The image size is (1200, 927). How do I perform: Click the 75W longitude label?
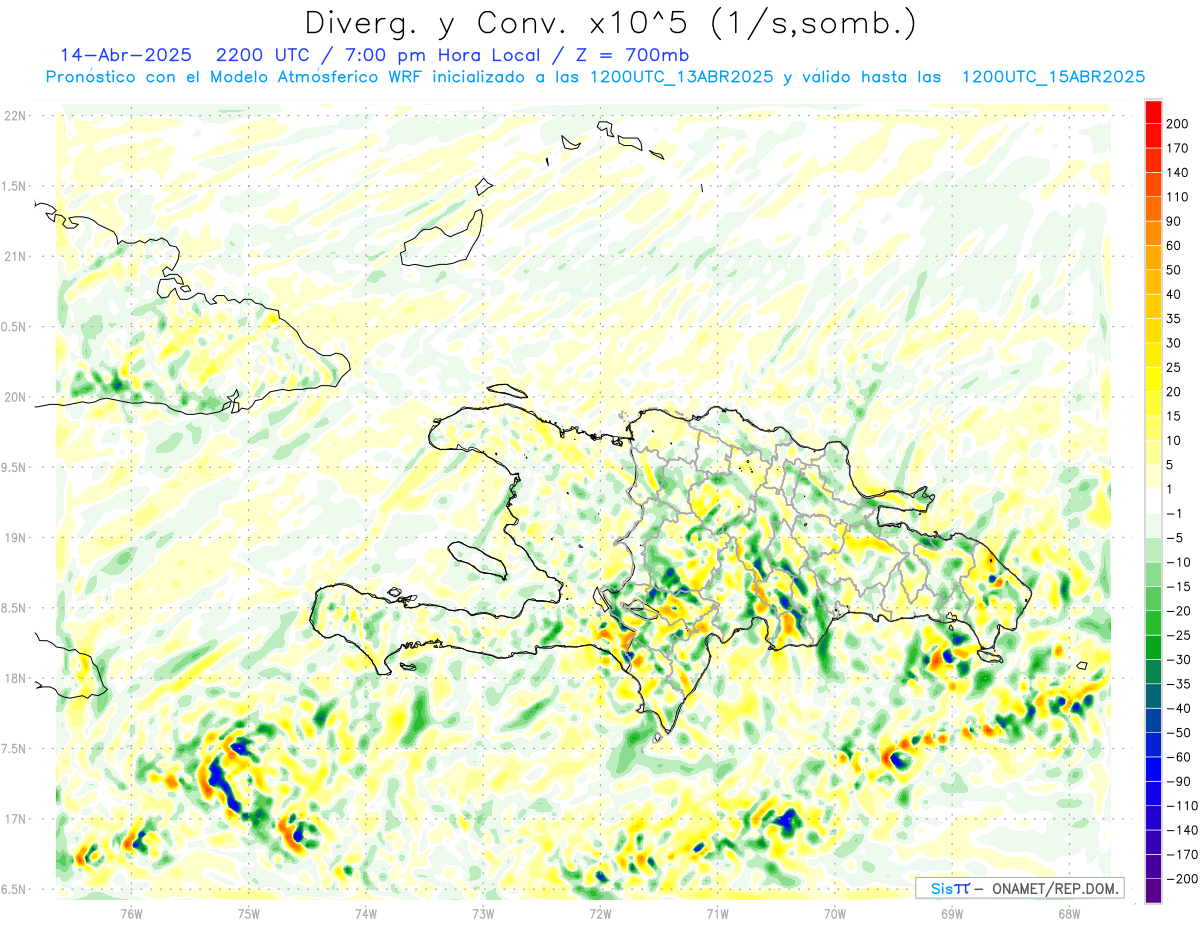[249, 914]
